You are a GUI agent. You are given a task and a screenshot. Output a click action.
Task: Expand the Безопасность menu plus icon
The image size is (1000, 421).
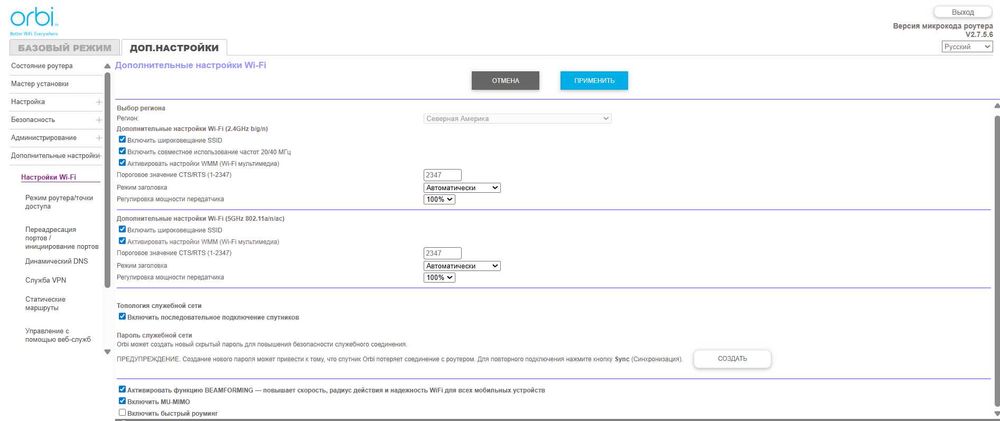click(99, 120)
